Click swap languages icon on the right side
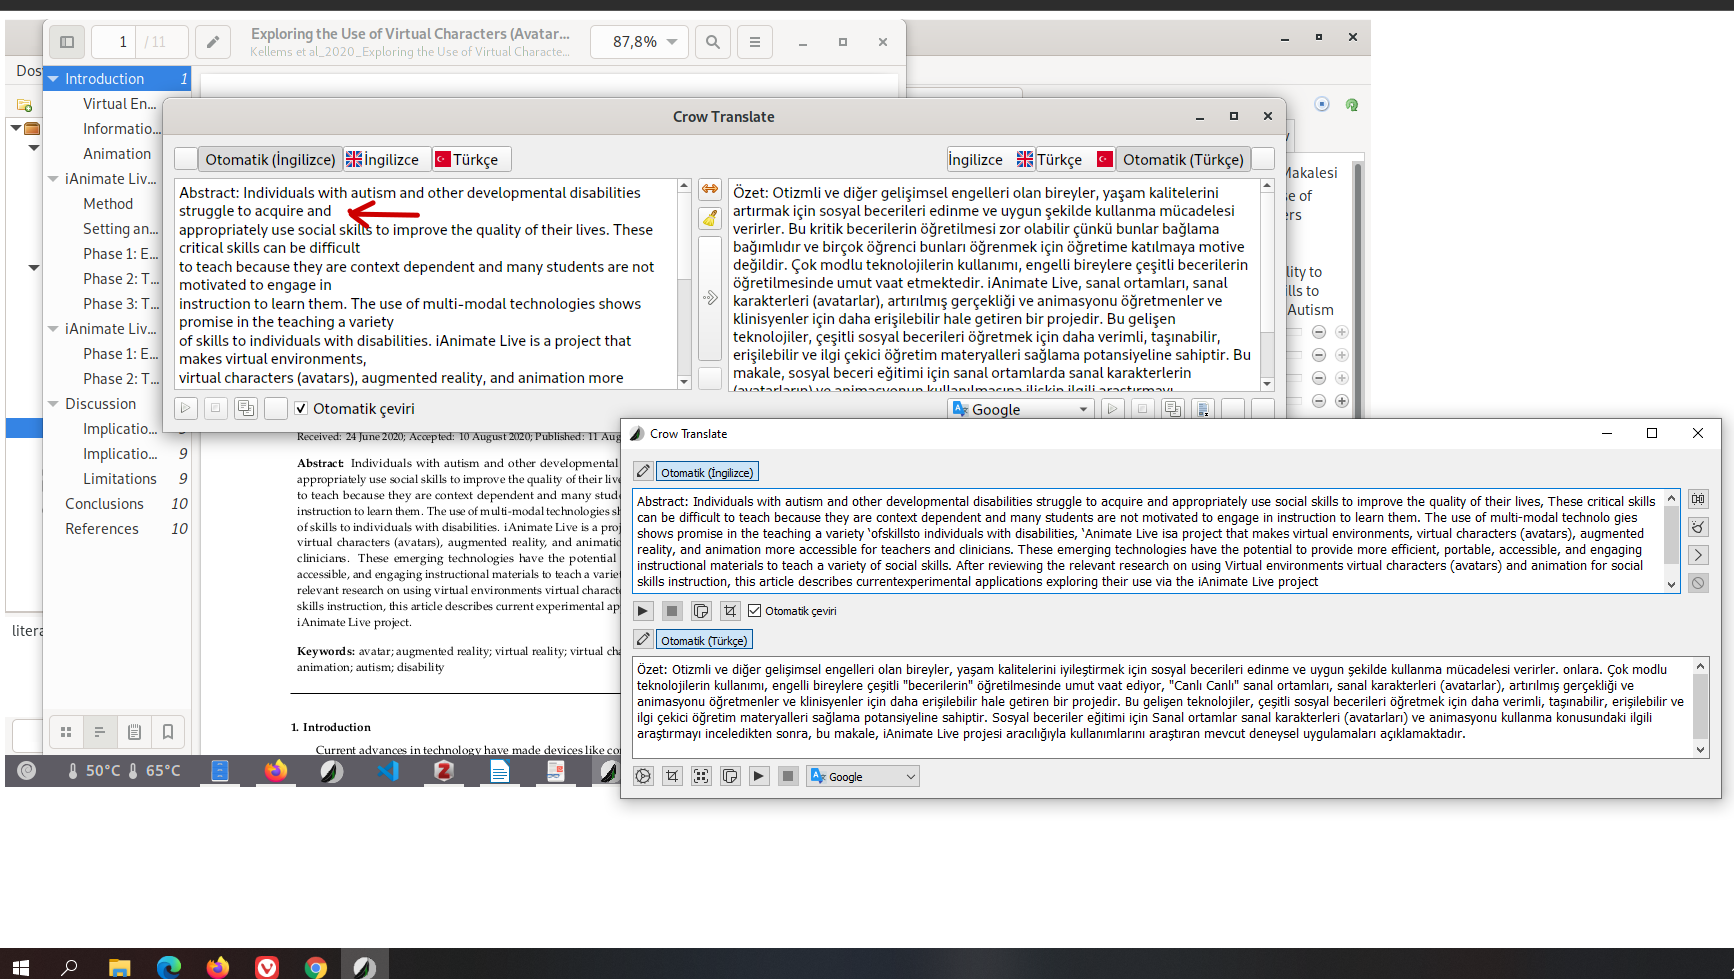This screenshot has width=1734, height=979. [x=1698, y=499]
